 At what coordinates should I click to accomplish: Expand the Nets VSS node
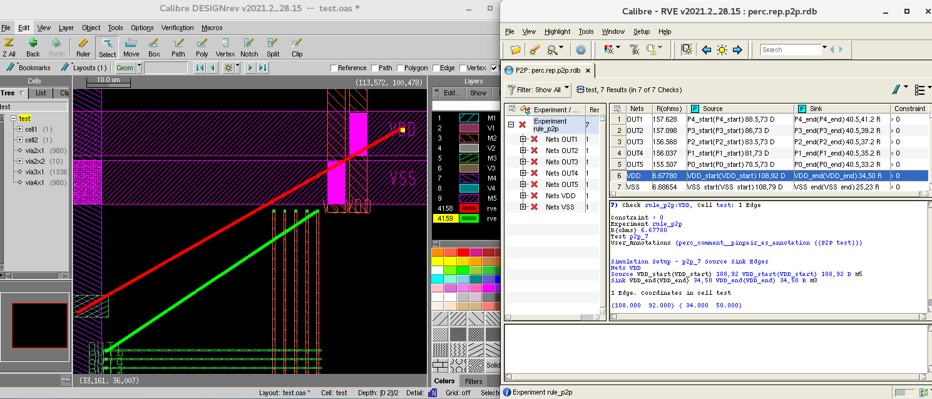[524, 206]
